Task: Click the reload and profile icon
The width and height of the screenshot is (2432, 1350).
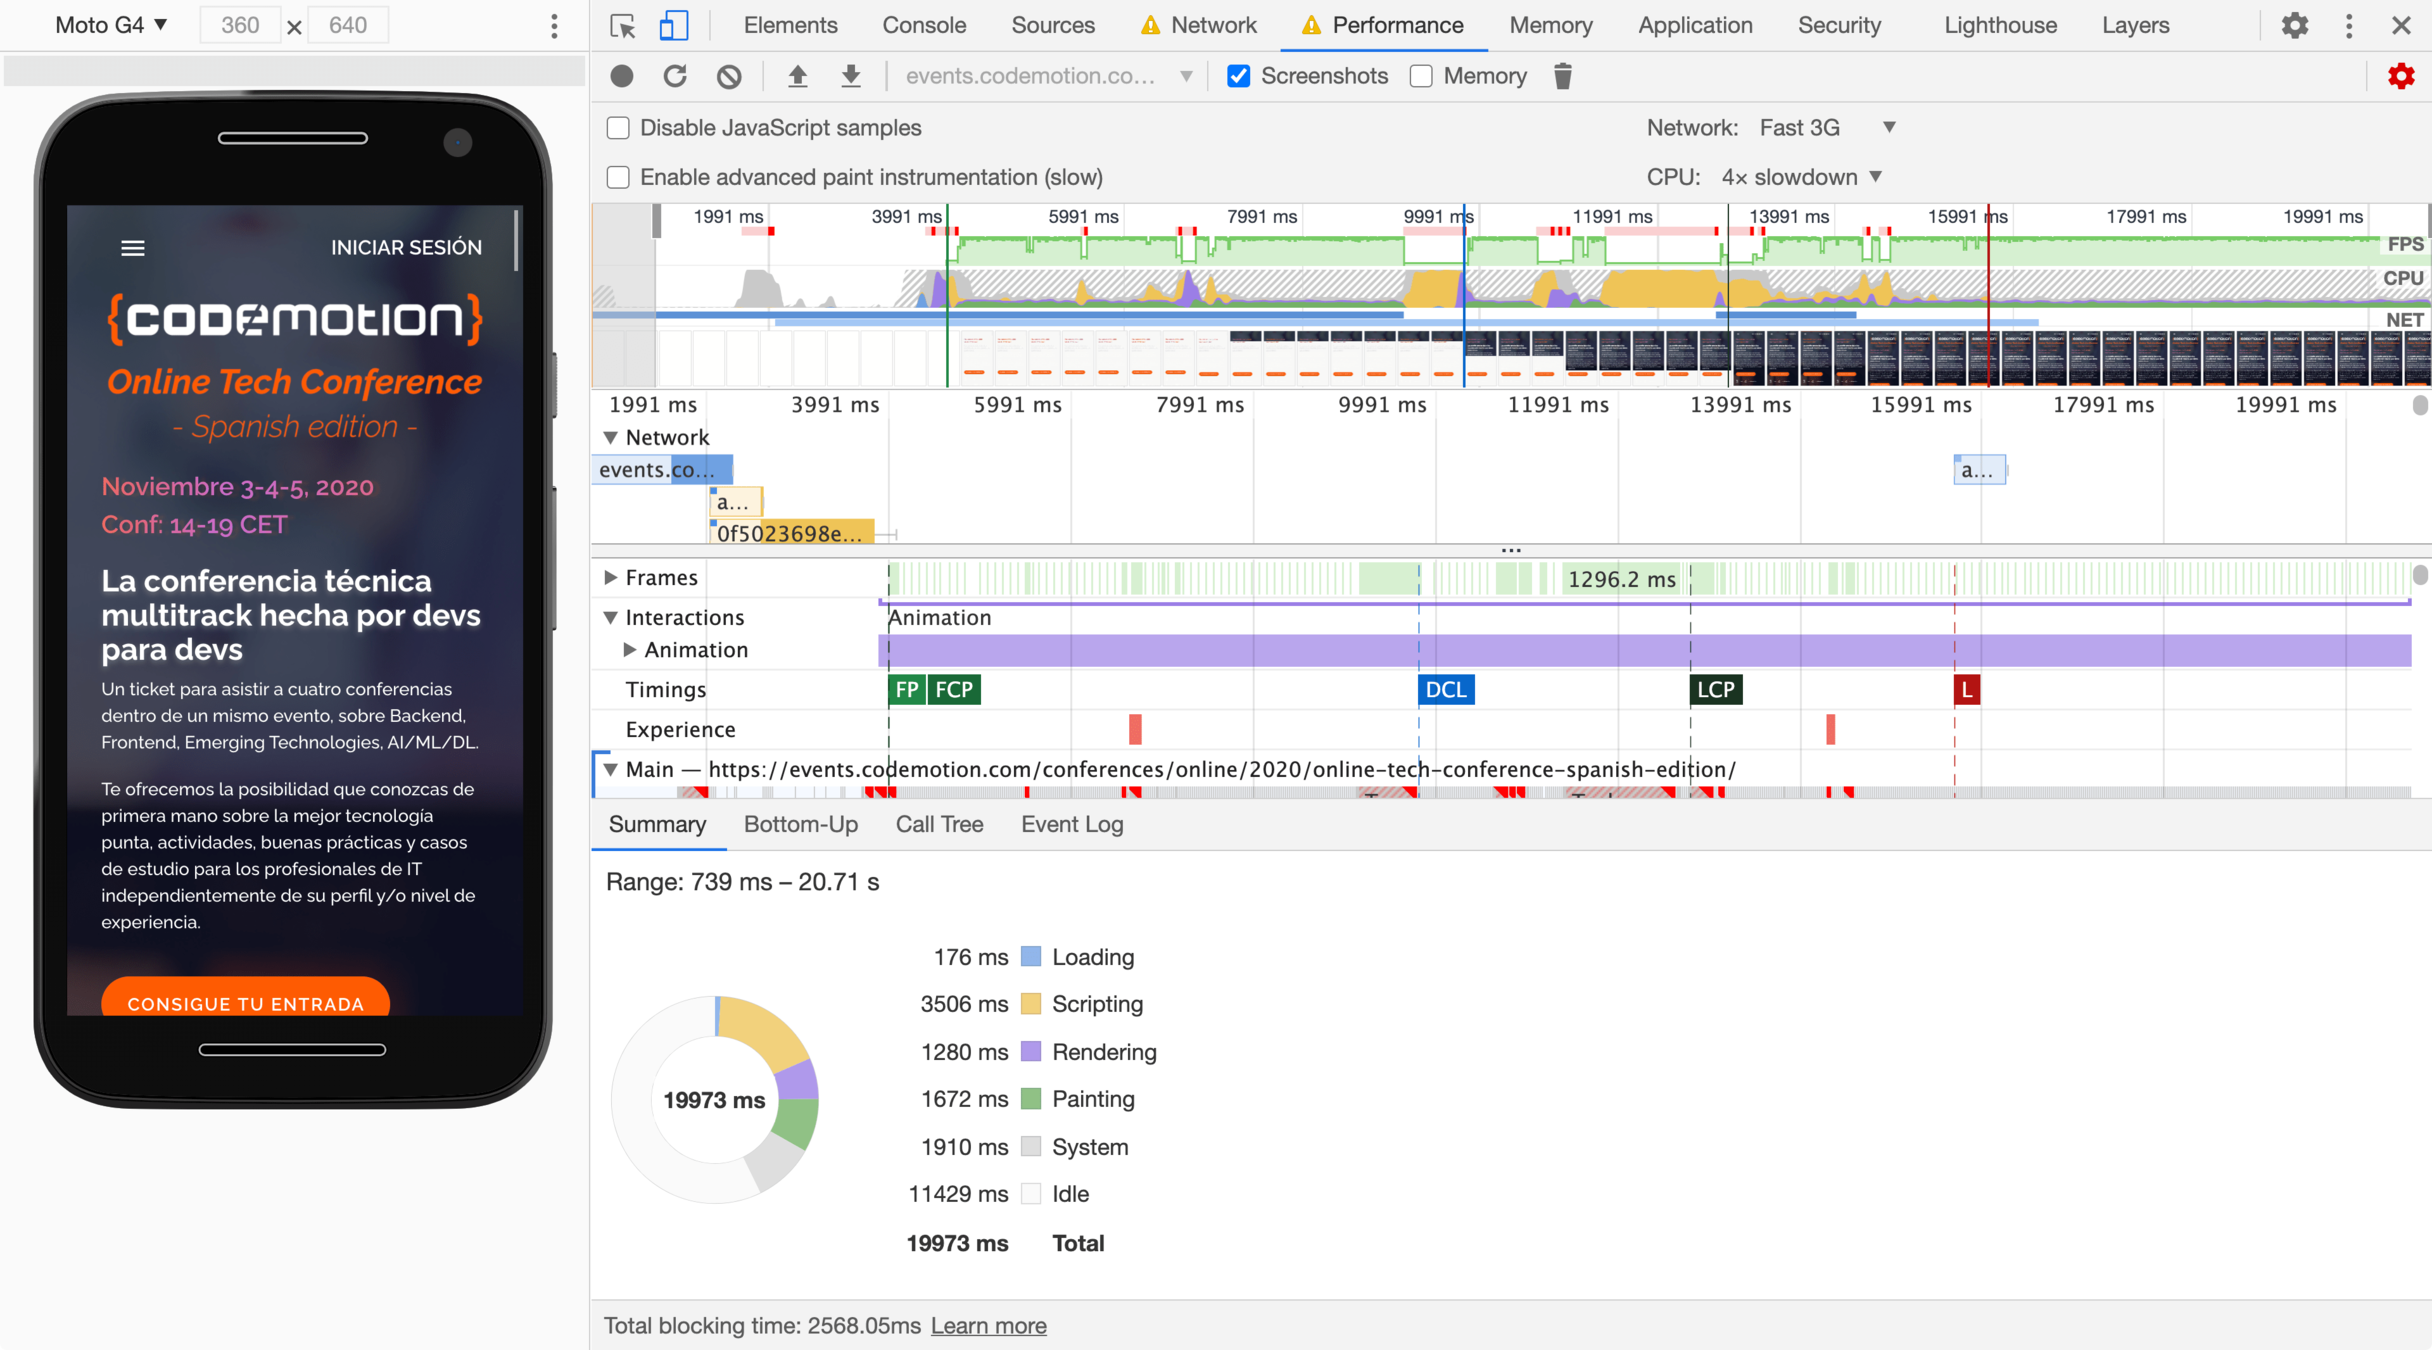Action: click(x=675, y=76)
